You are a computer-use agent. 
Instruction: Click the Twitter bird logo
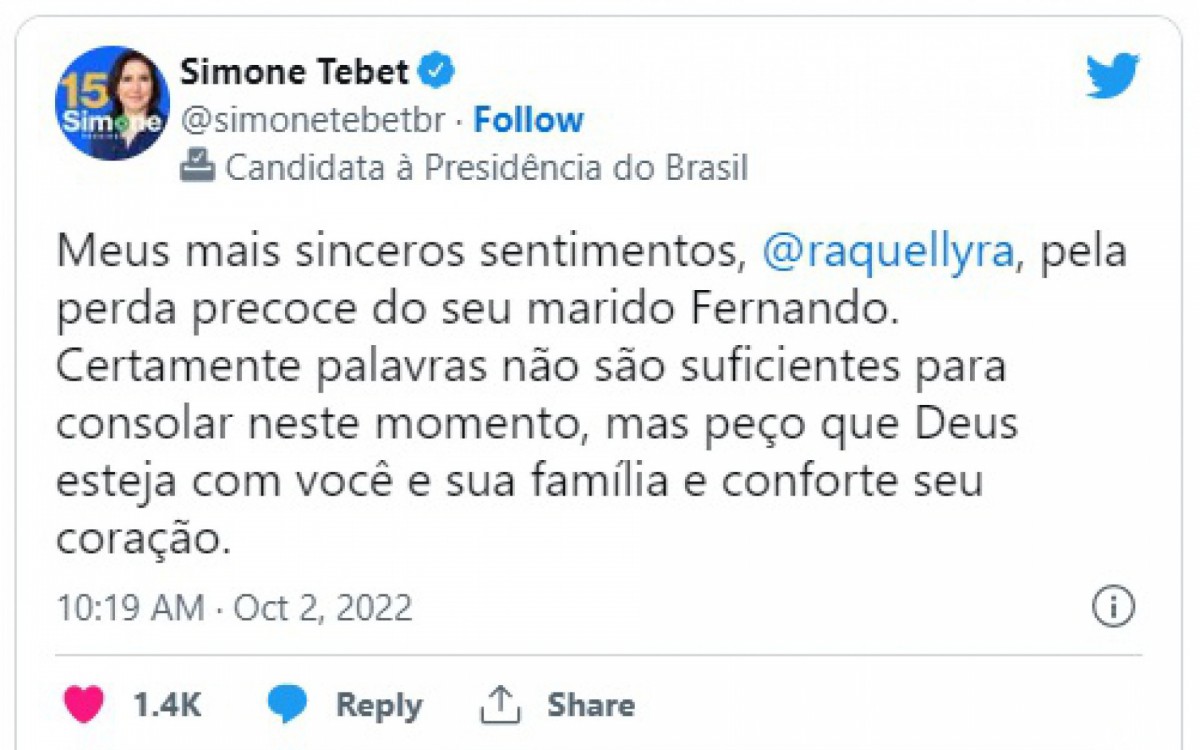pos(1114,74)
